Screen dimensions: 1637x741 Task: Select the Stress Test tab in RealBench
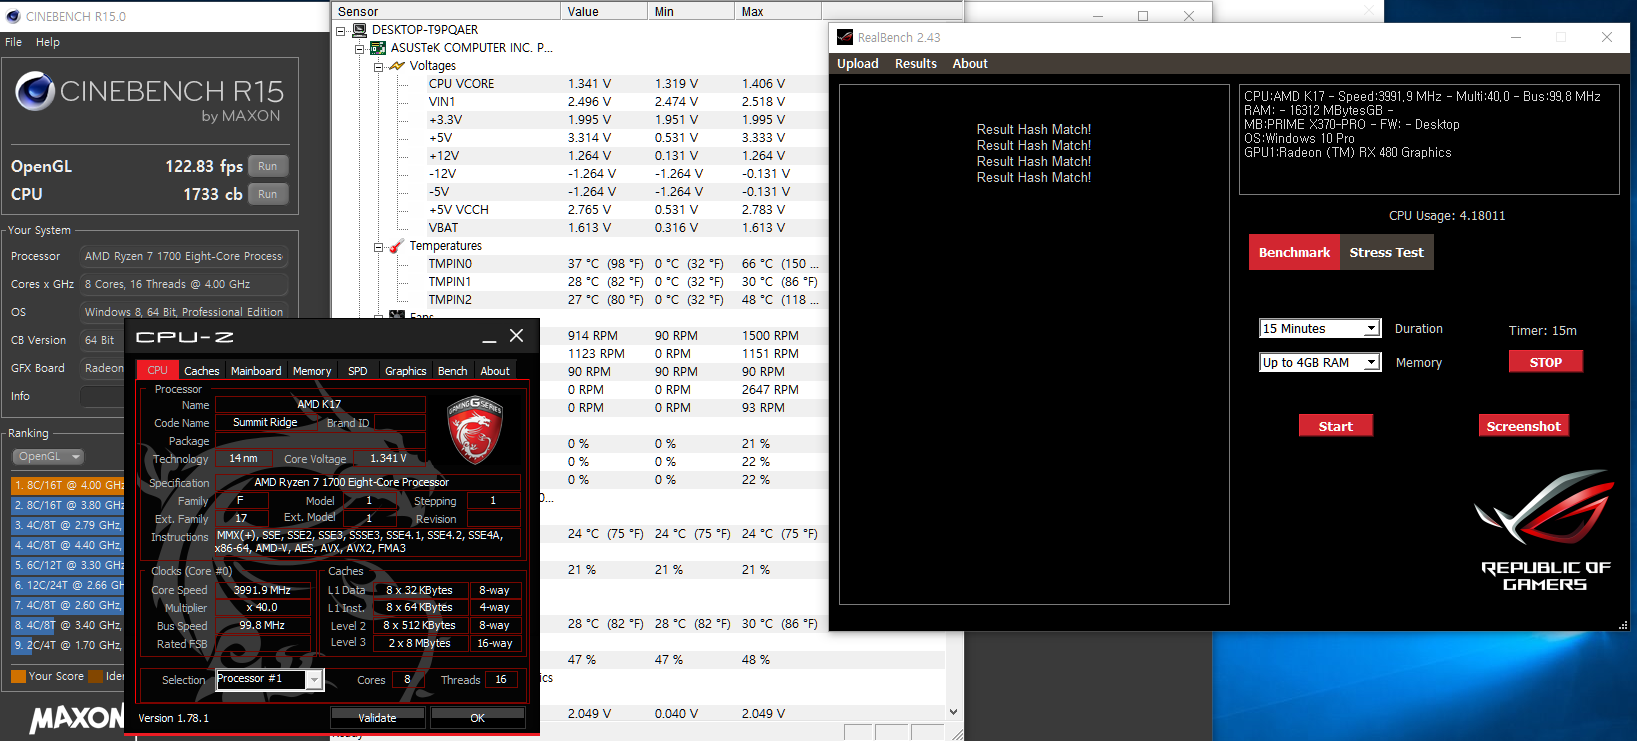(x=1386, y=252)
